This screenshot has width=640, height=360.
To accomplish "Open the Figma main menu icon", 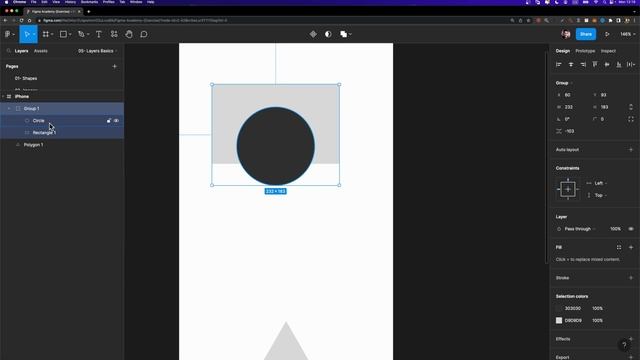I will pos(8,34).
